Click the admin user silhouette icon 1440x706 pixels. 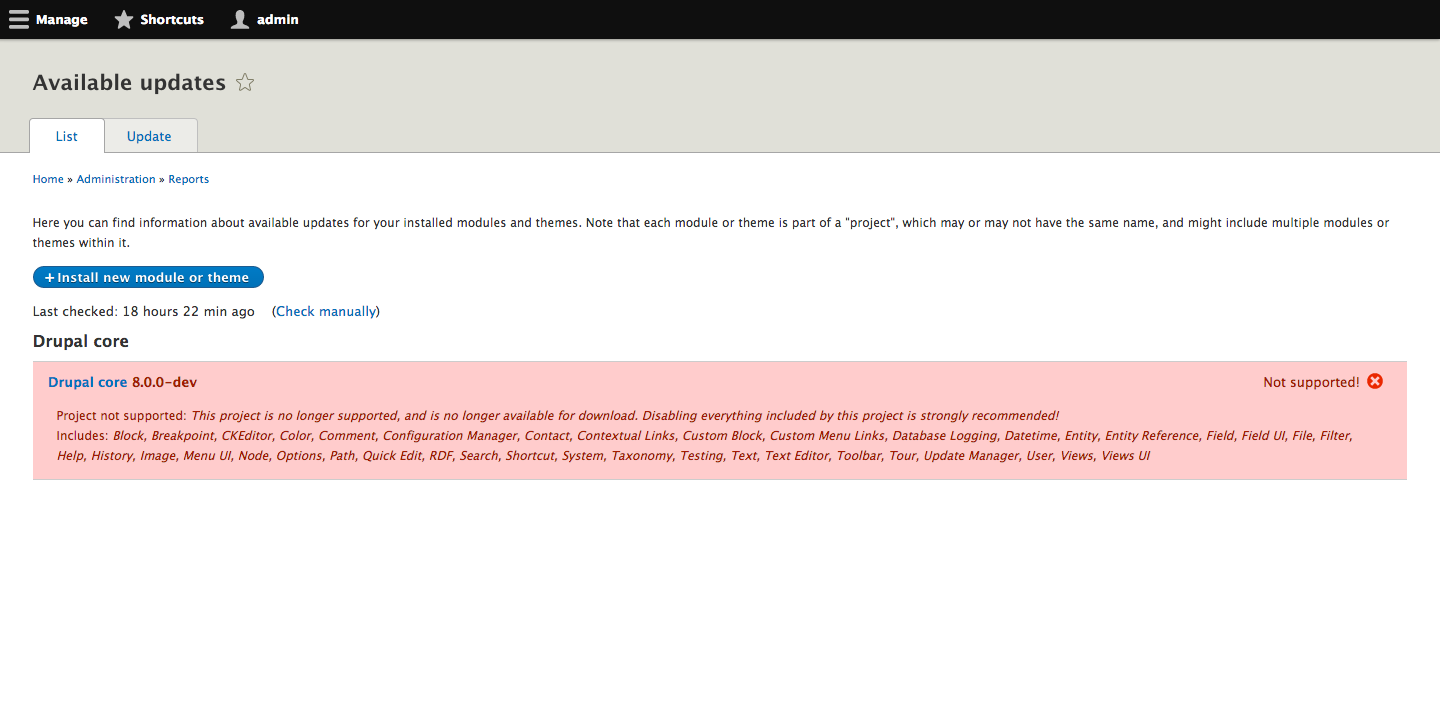click(240, 19)
